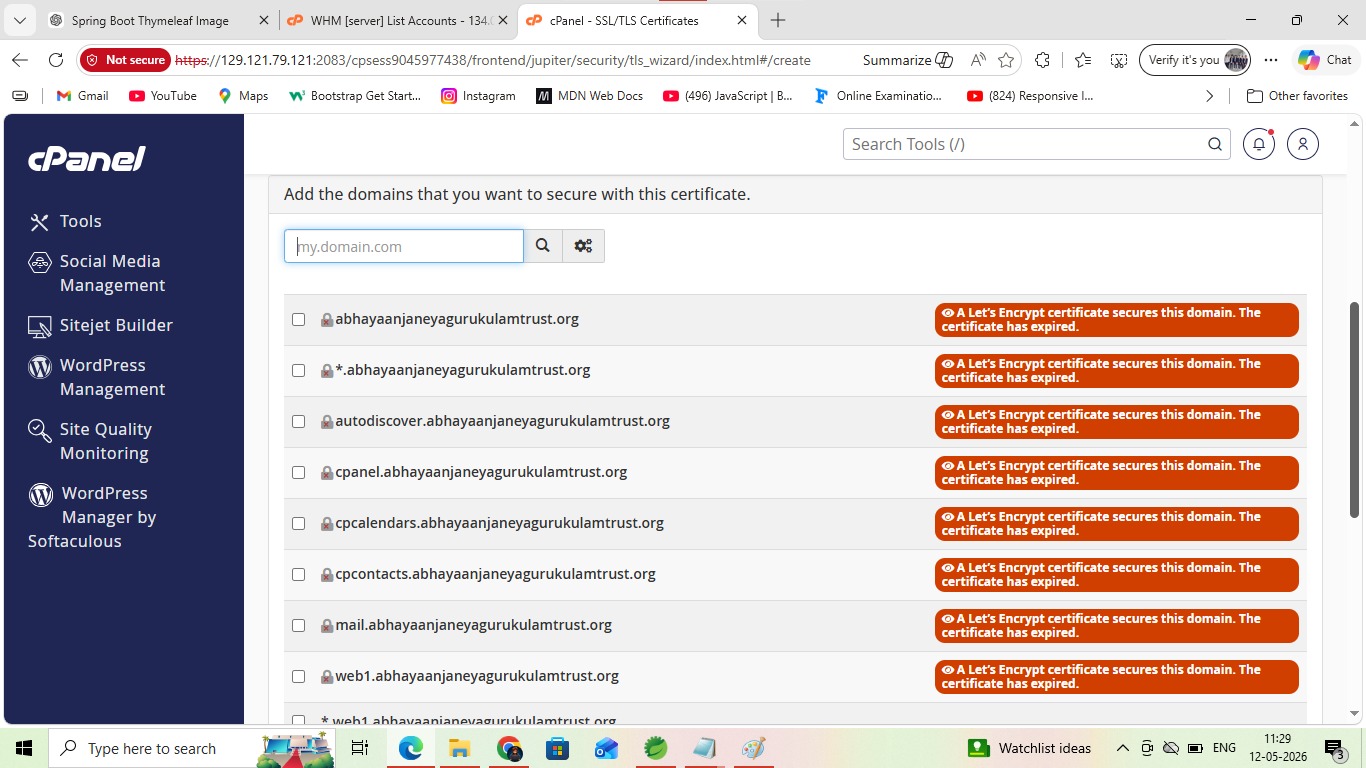Screen dimensions: 1366x768
Task: Open the browser extensions puzzle icon
Action: coord(1042,60)
